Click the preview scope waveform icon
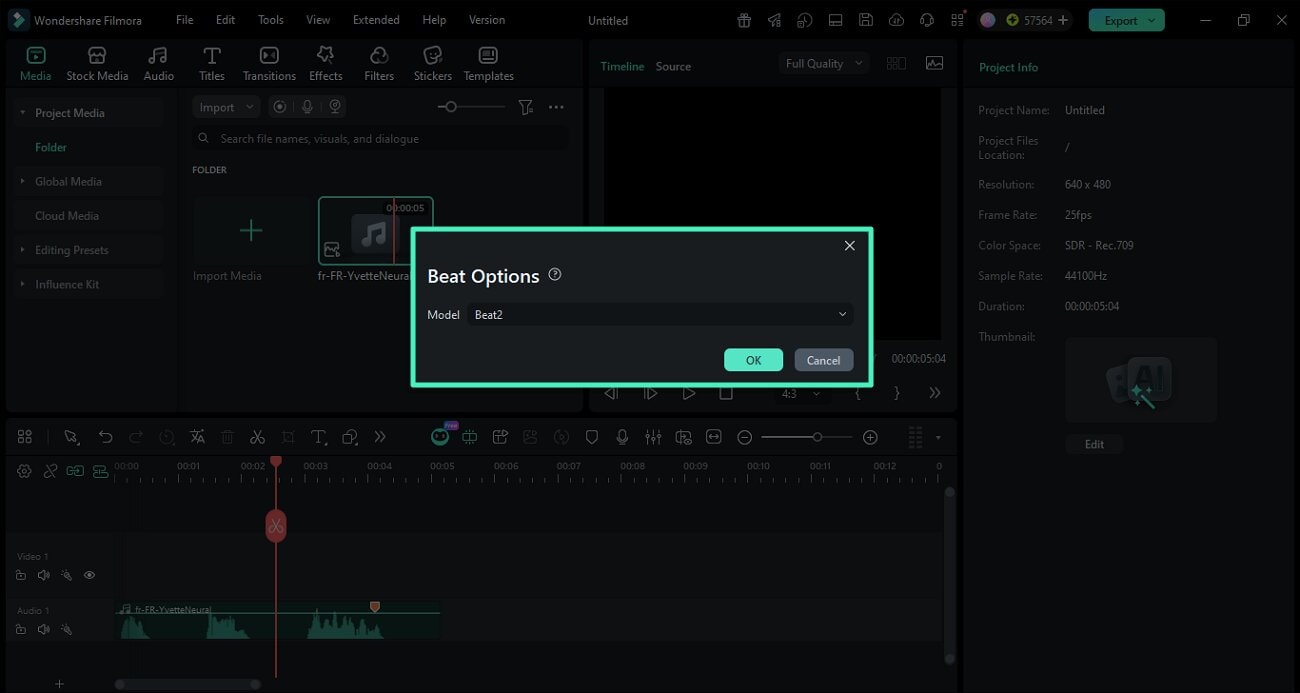Viewport: 1300px width, 693px height. click(934, 63)
